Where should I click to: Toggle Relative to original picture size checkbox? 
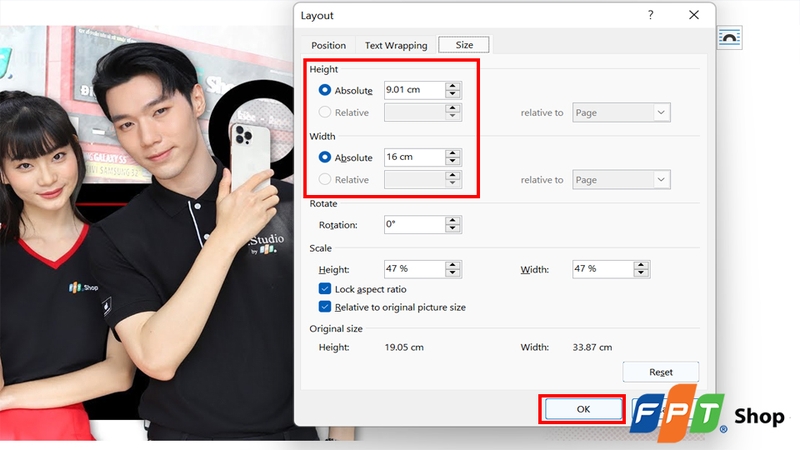pos(324,307)
